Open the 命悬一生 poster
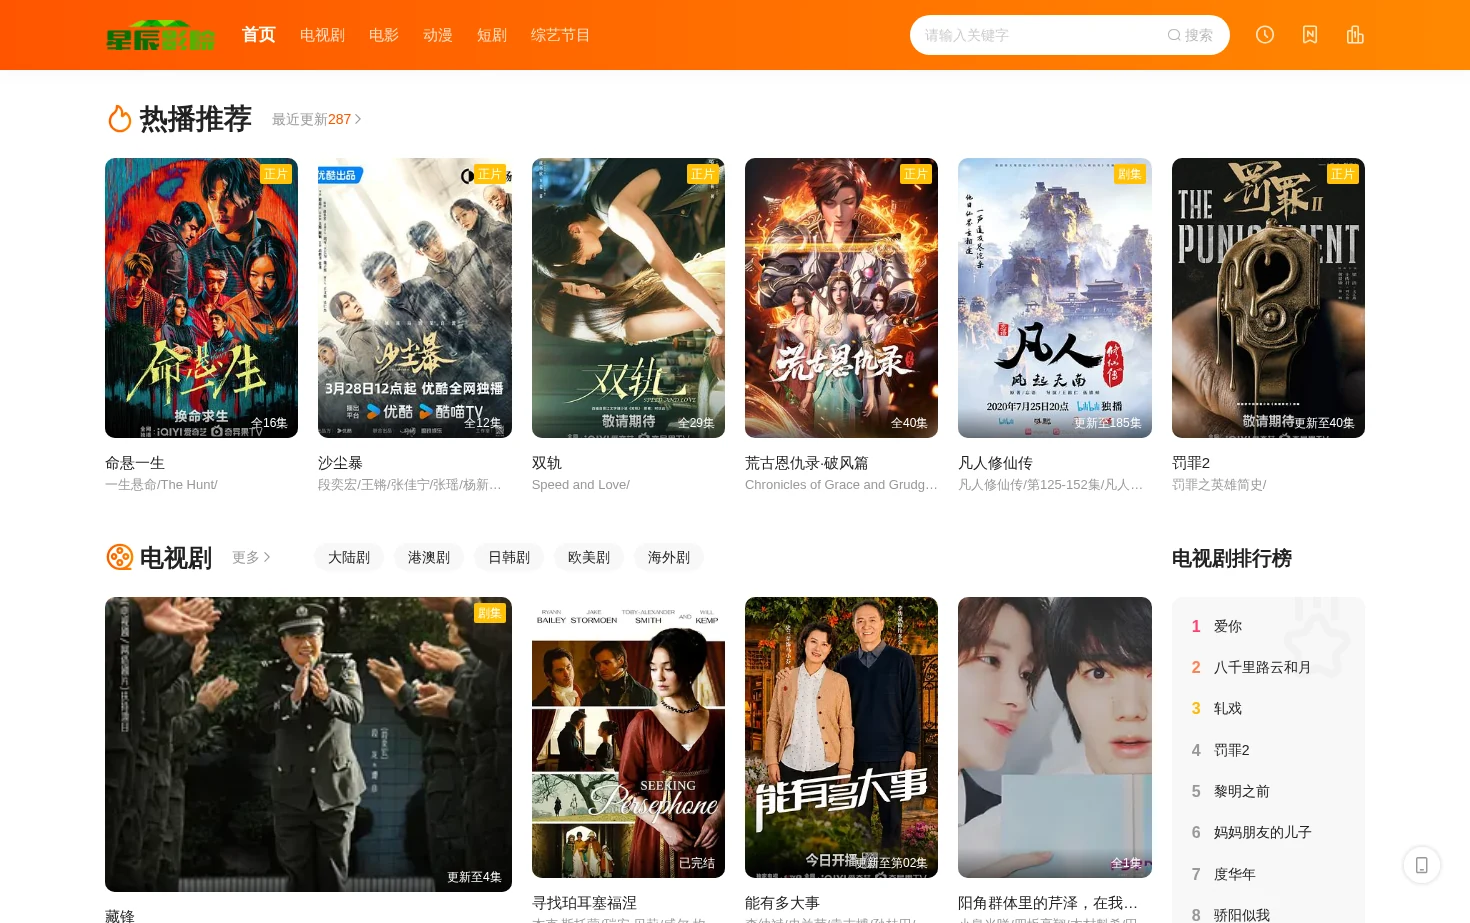 201,298
